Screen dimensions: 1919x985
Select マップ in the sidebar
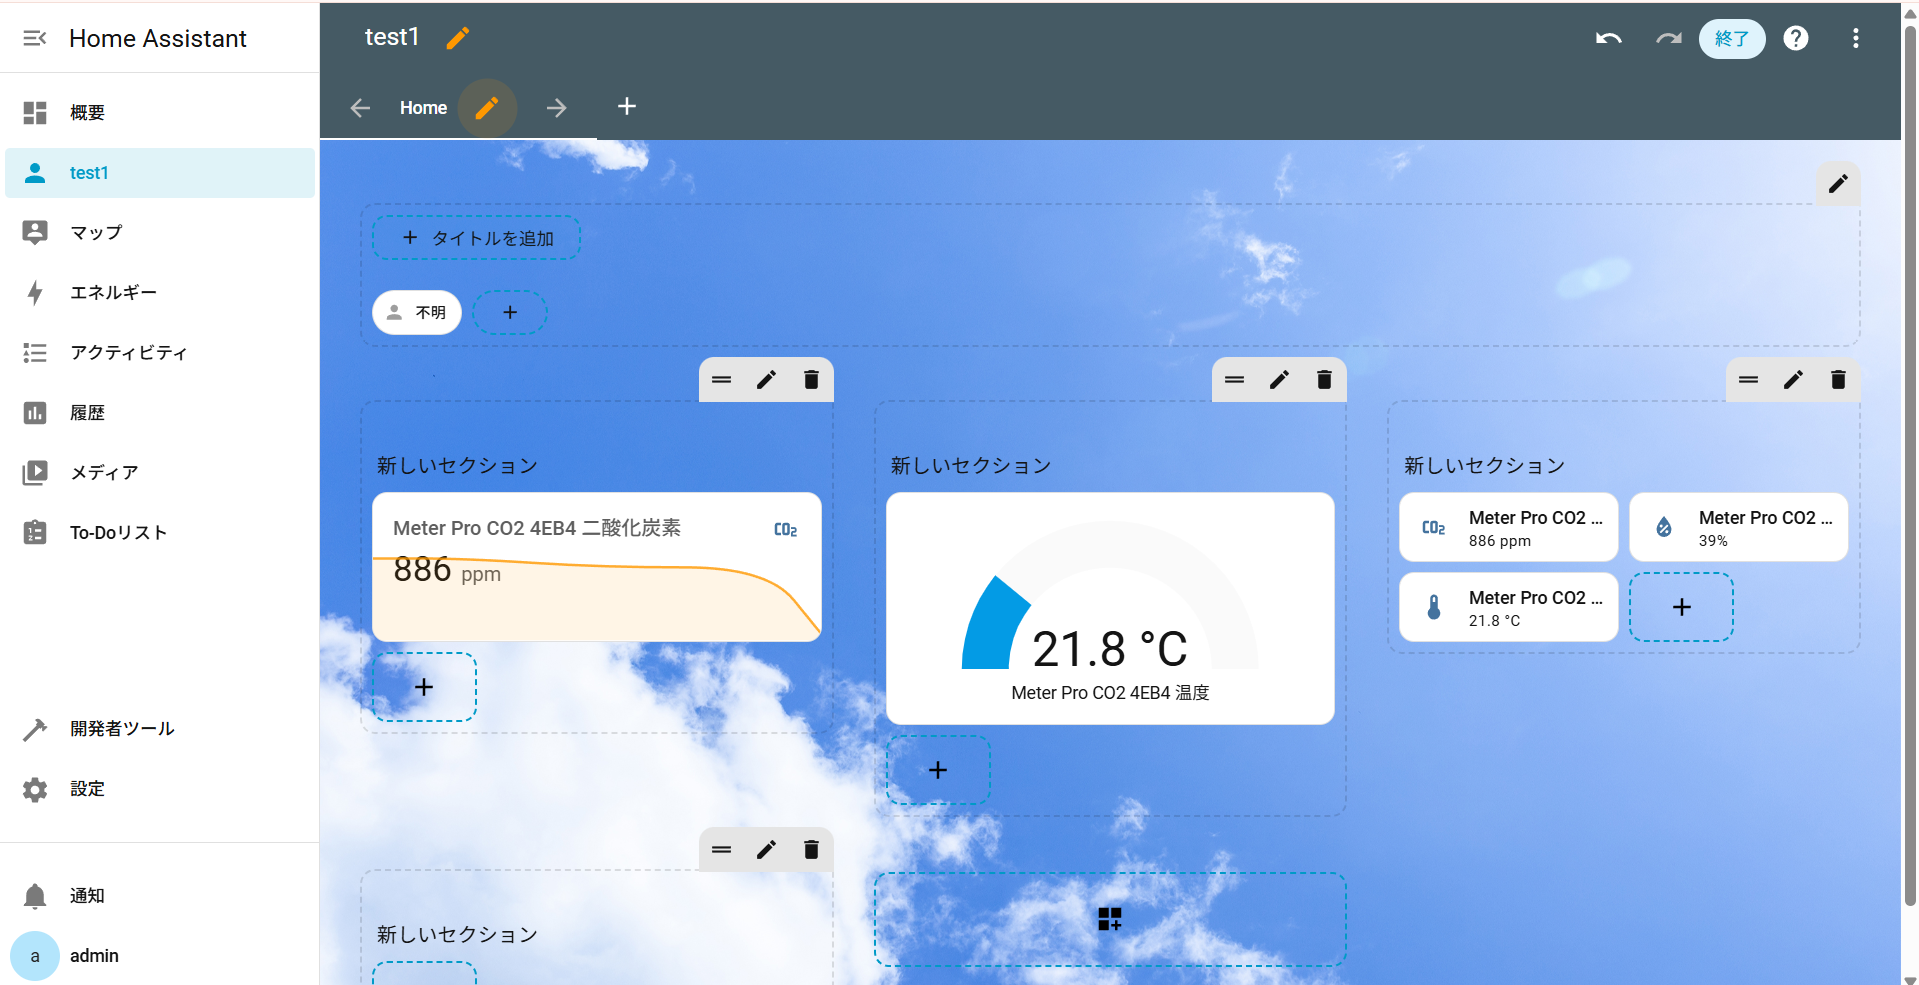(x=95, y=232)
